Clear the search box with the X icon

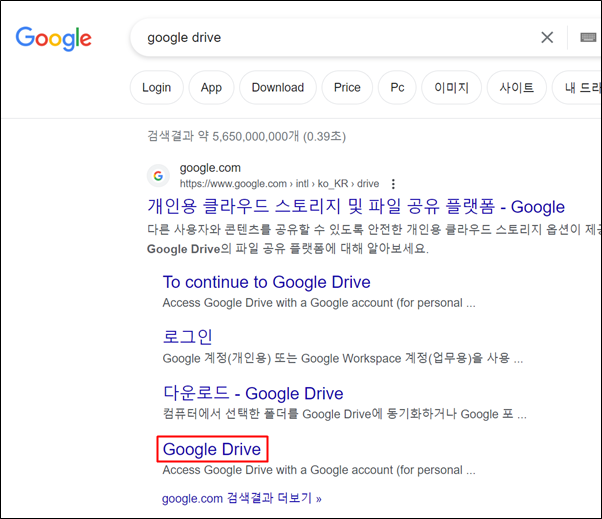547,38
